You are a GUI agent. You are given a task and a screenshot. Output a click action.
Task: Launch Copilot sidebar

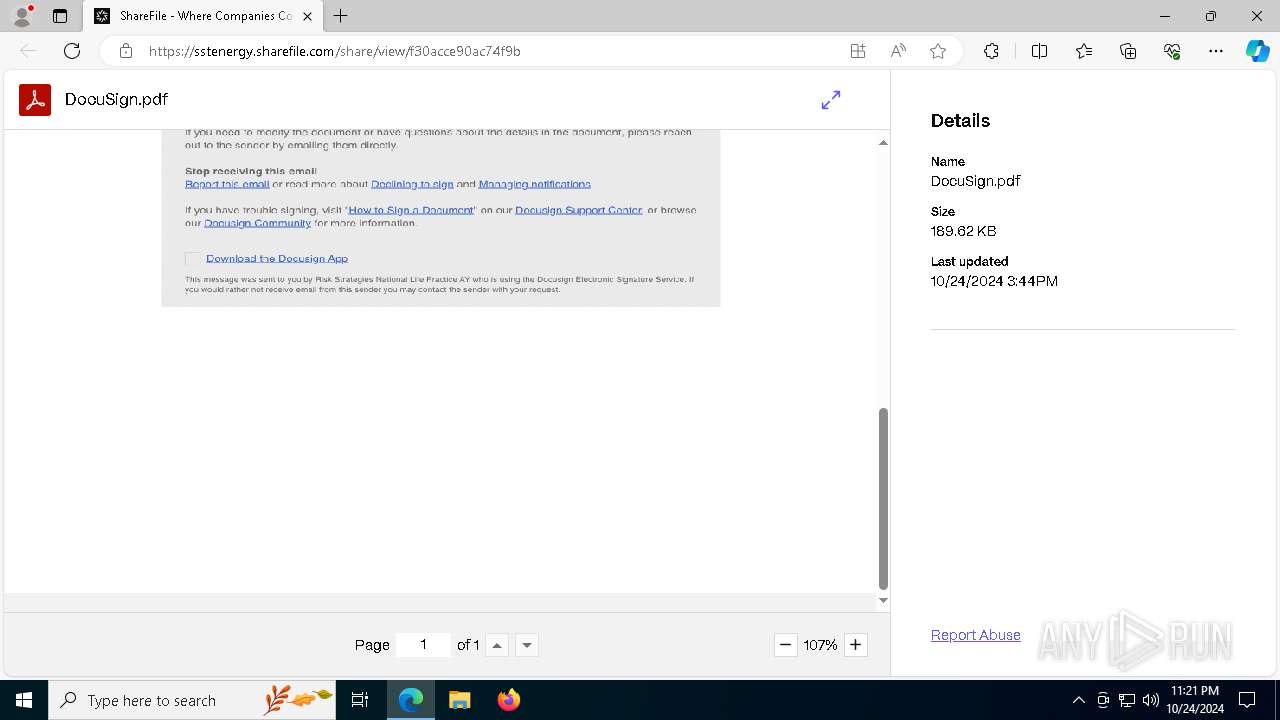coord(1257,51)
